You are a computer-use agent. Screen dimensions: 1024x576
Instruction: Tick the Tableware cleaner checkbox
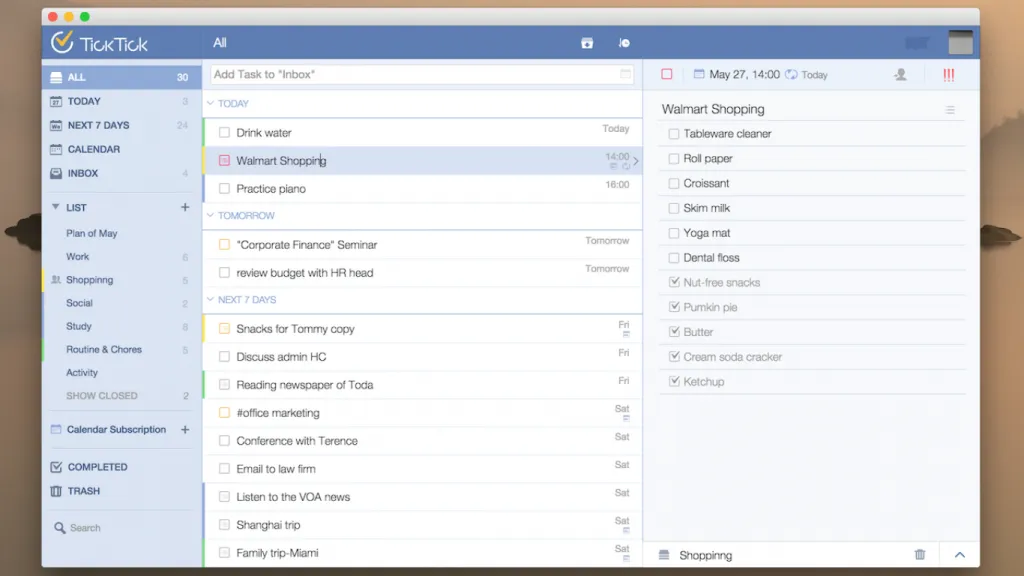point(673,134)
